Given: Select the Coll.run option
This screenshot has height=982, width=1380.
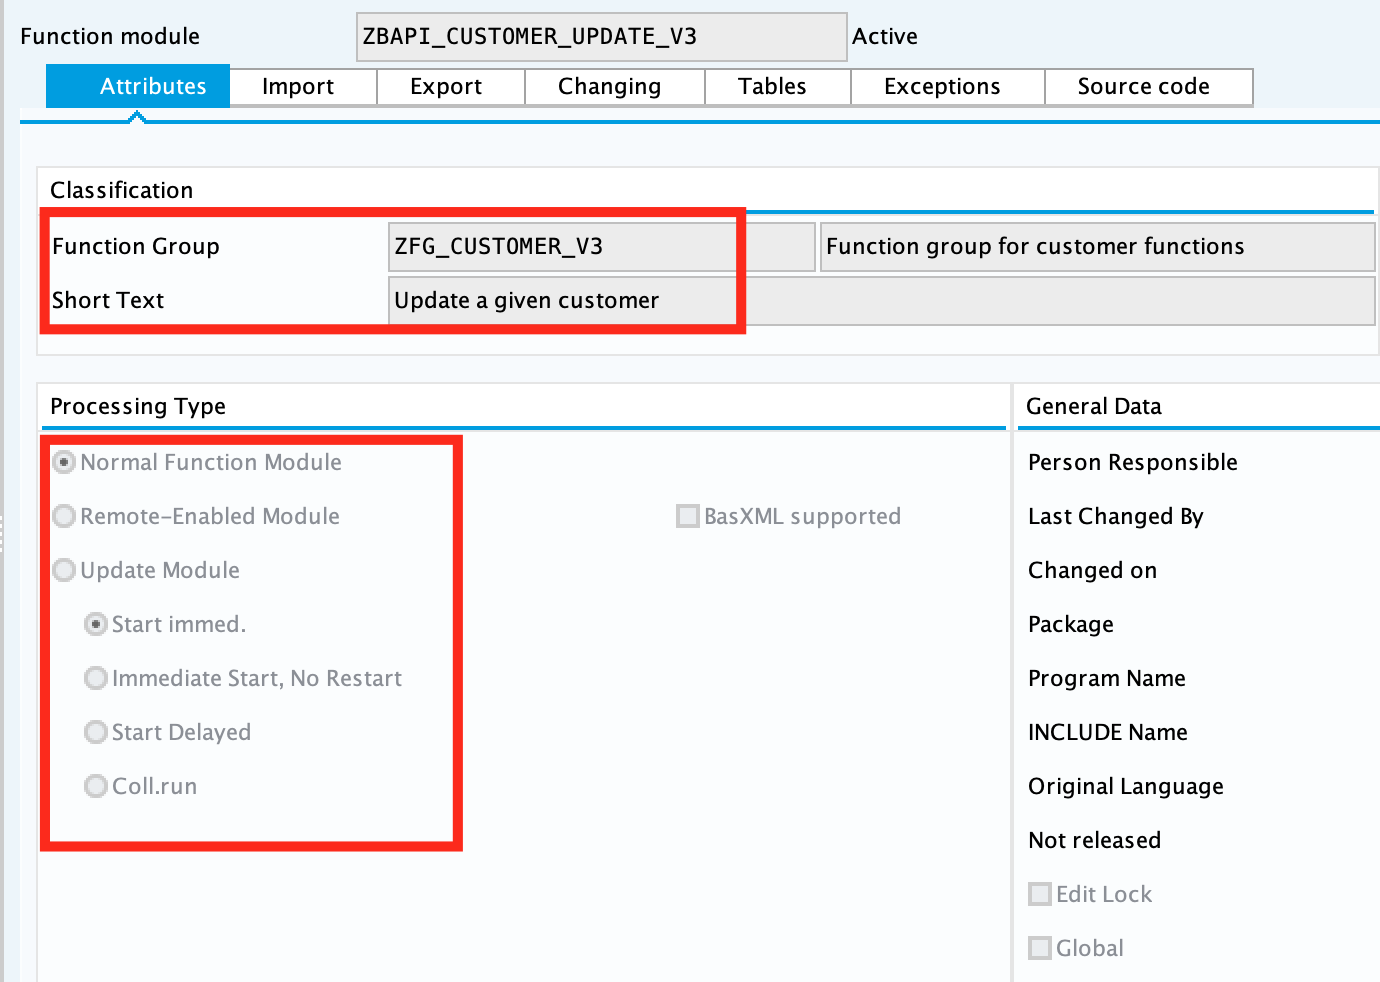Looking at the screenshot, I should (x=96, y=786).
